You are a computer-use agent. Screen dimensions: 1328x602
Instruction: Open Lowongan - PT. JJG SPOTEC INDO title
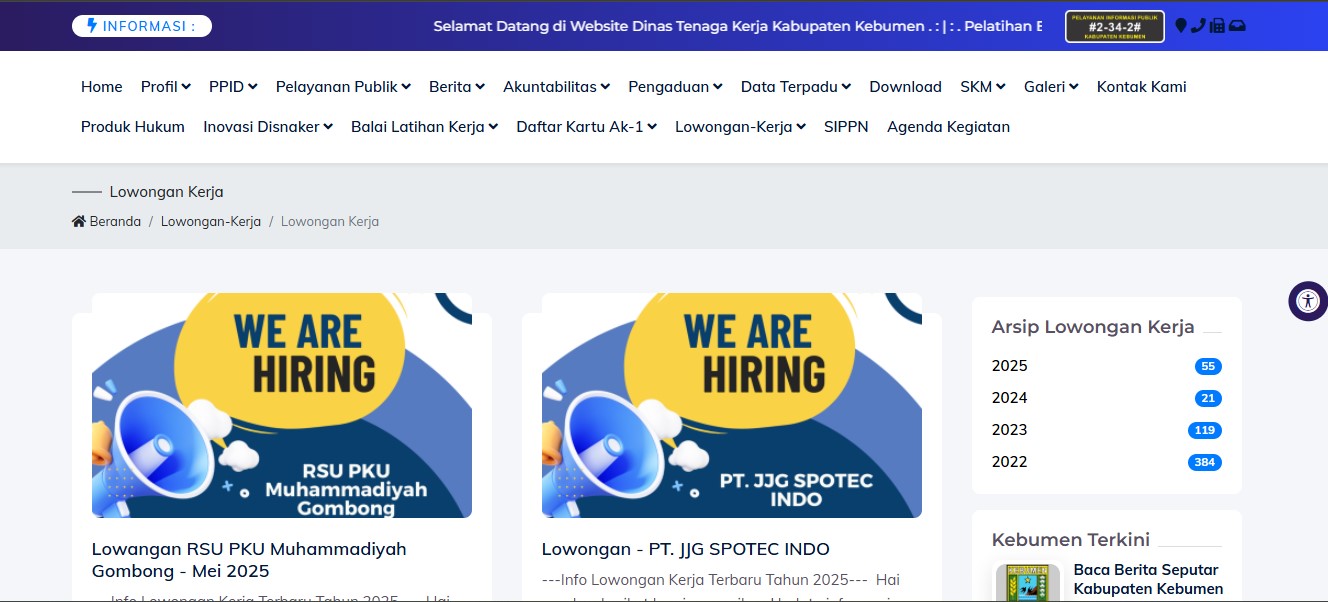[x=686, y=549]
